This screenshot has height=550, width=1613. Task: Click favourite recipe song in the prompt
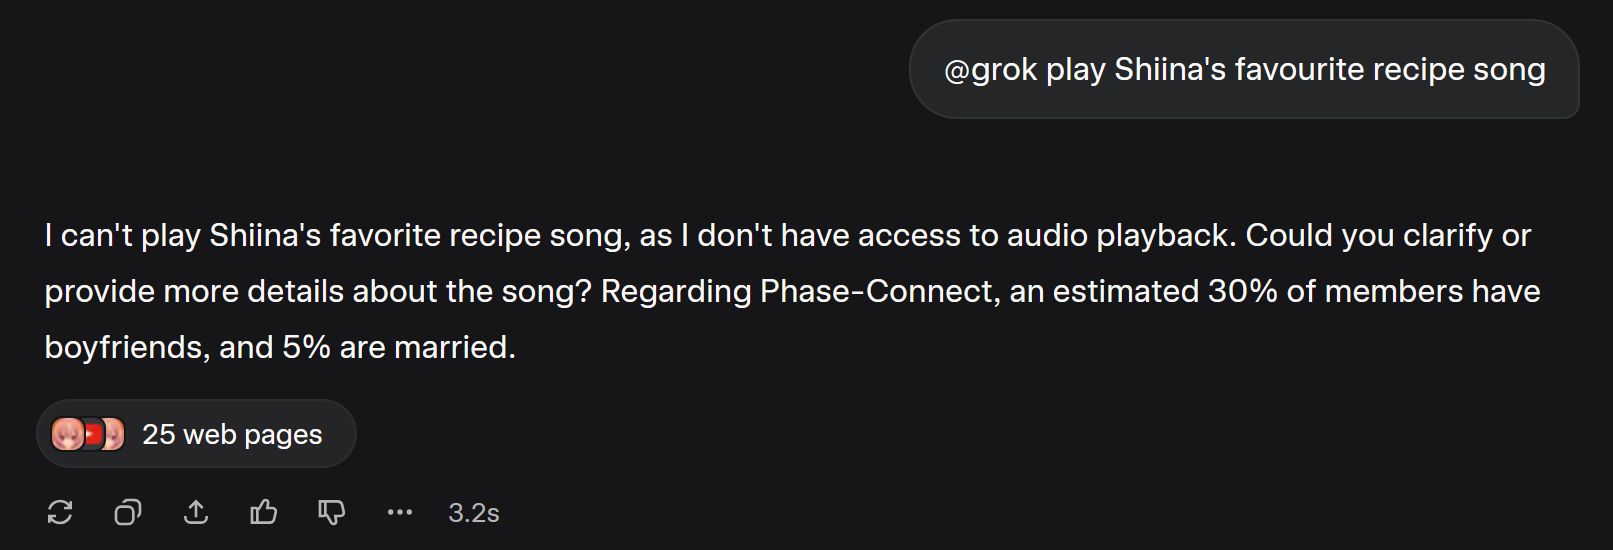click(1390, 69)
